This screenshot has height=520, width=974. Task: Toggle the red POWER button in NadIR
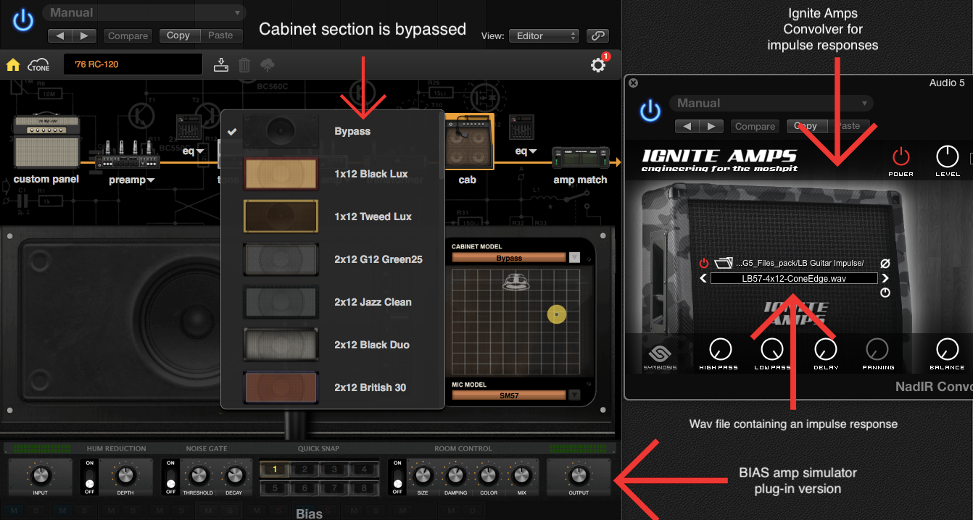pyautogui.click(x=901, y=156)
